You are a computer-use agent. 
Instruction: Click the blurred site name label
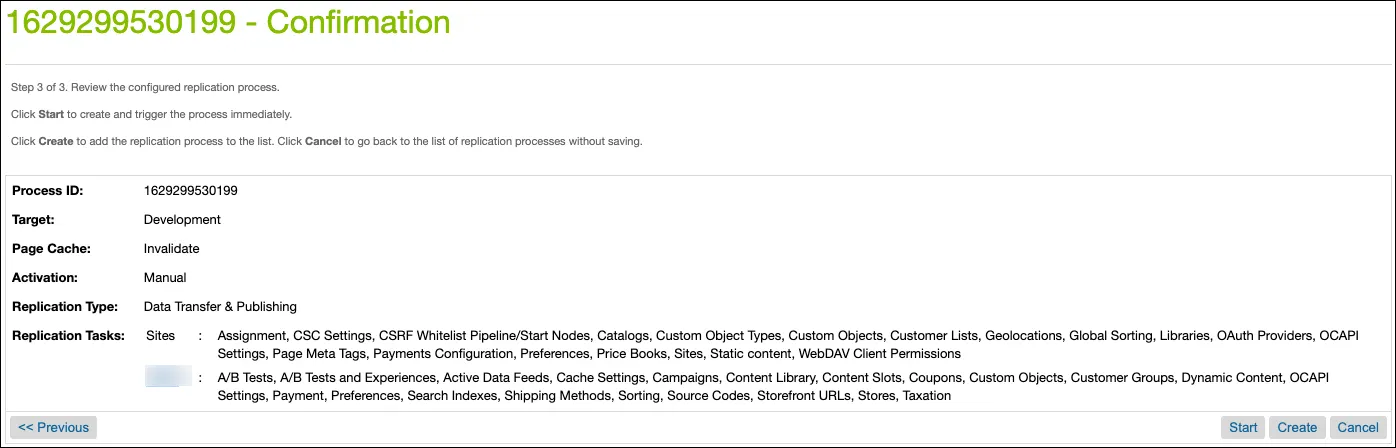tap(168, 378)
